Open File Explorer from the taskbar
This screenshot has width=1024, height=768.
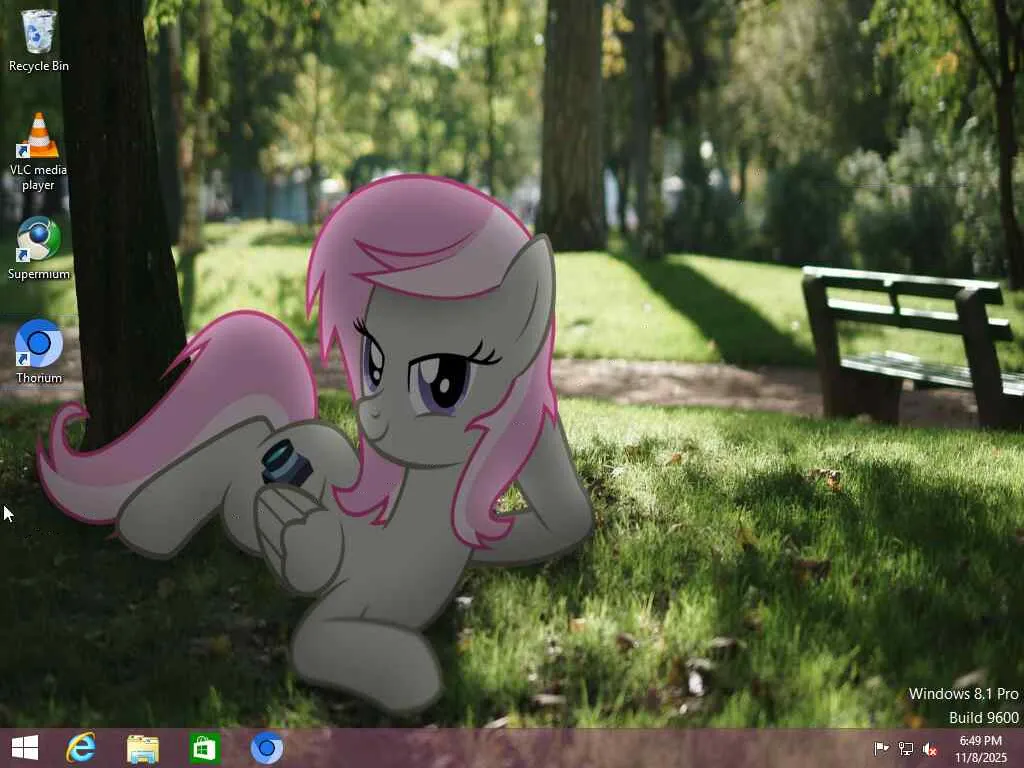142,748
